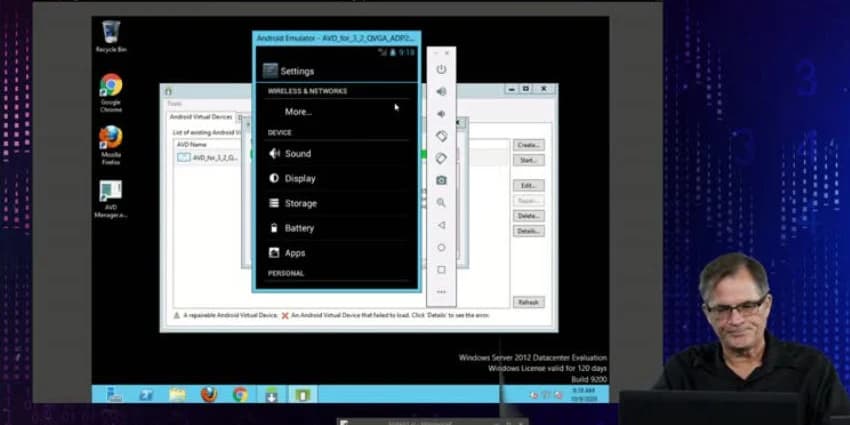Open the emulator extended controls (three dots)
Viewport: 850px width, 425px height.
pyautogui.click(x=441, y=292)
